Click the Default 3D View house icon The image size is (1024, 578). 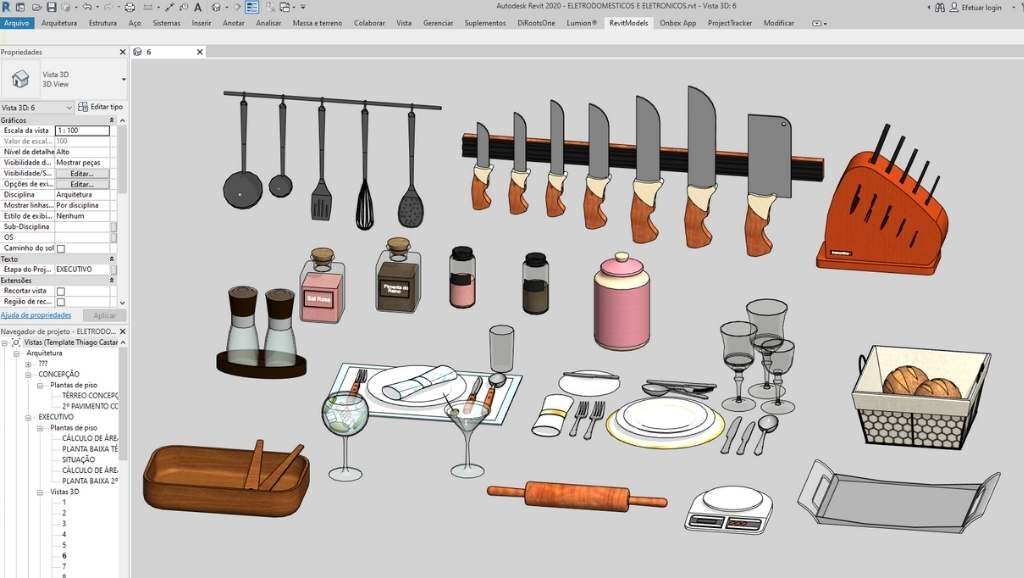(216, 7)
